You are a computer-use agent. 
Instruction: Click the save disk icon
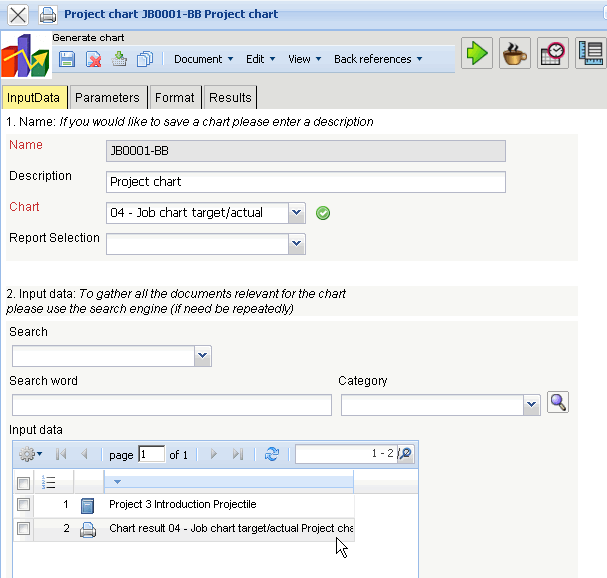point(67,59)
